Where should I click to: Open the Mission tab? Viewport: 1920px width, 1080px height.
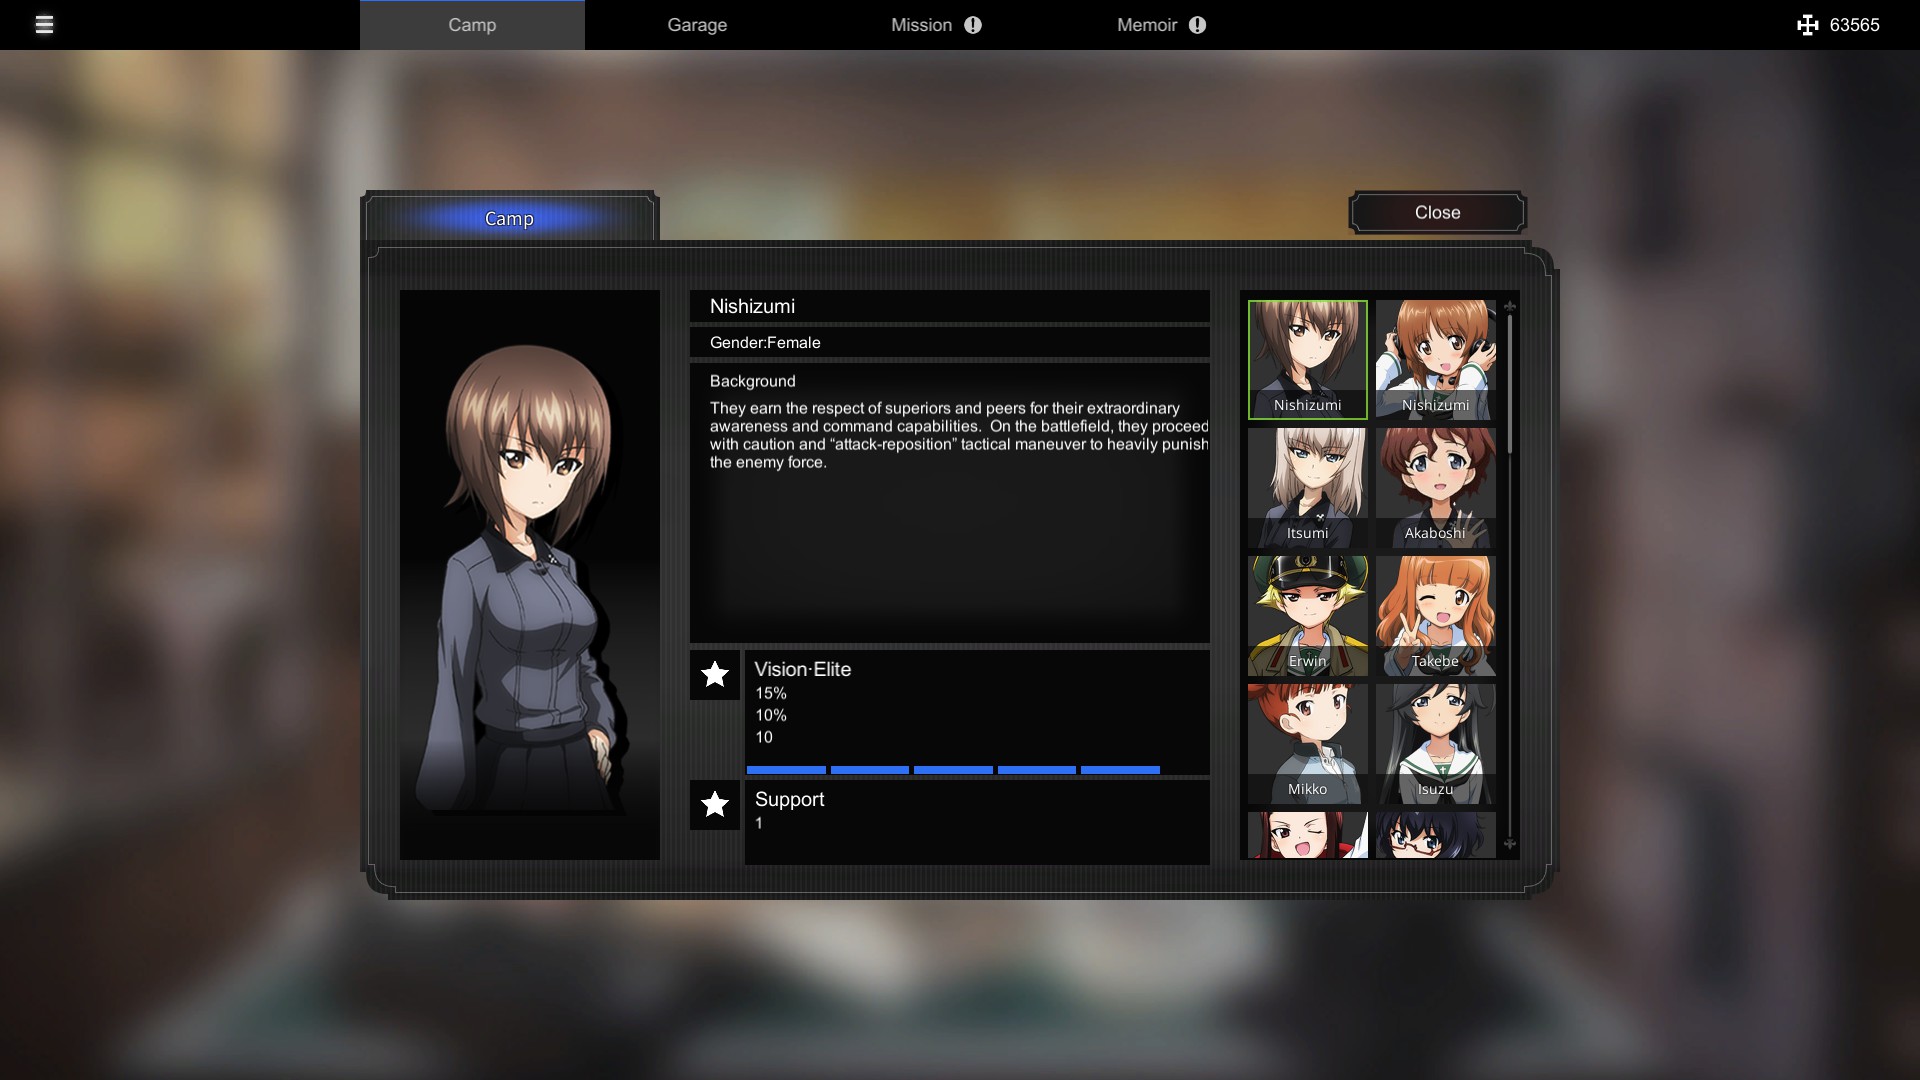[921, 25]
